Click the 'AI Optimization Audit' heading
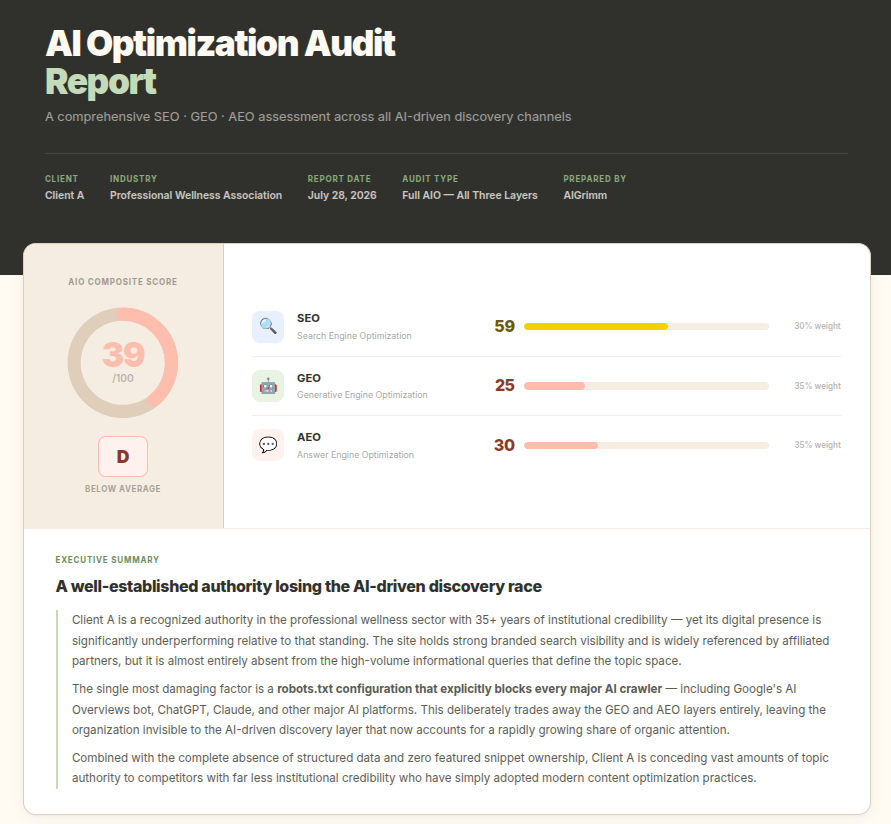Viewport: 891px width, 824px height. click(220, 43)
